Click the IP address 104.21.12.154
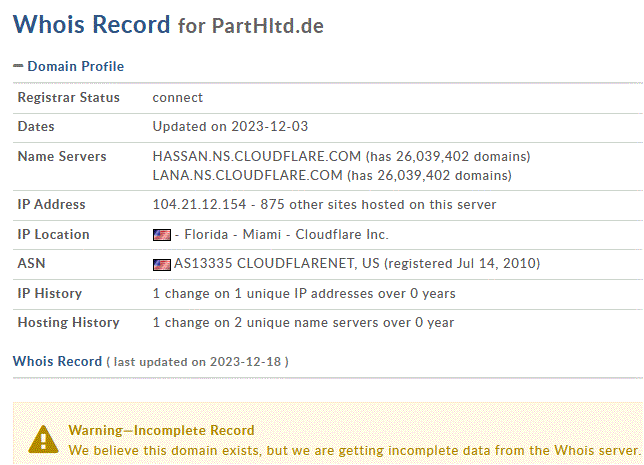The width and height of the screenshot is (644, 465). [x=200, y=204]
